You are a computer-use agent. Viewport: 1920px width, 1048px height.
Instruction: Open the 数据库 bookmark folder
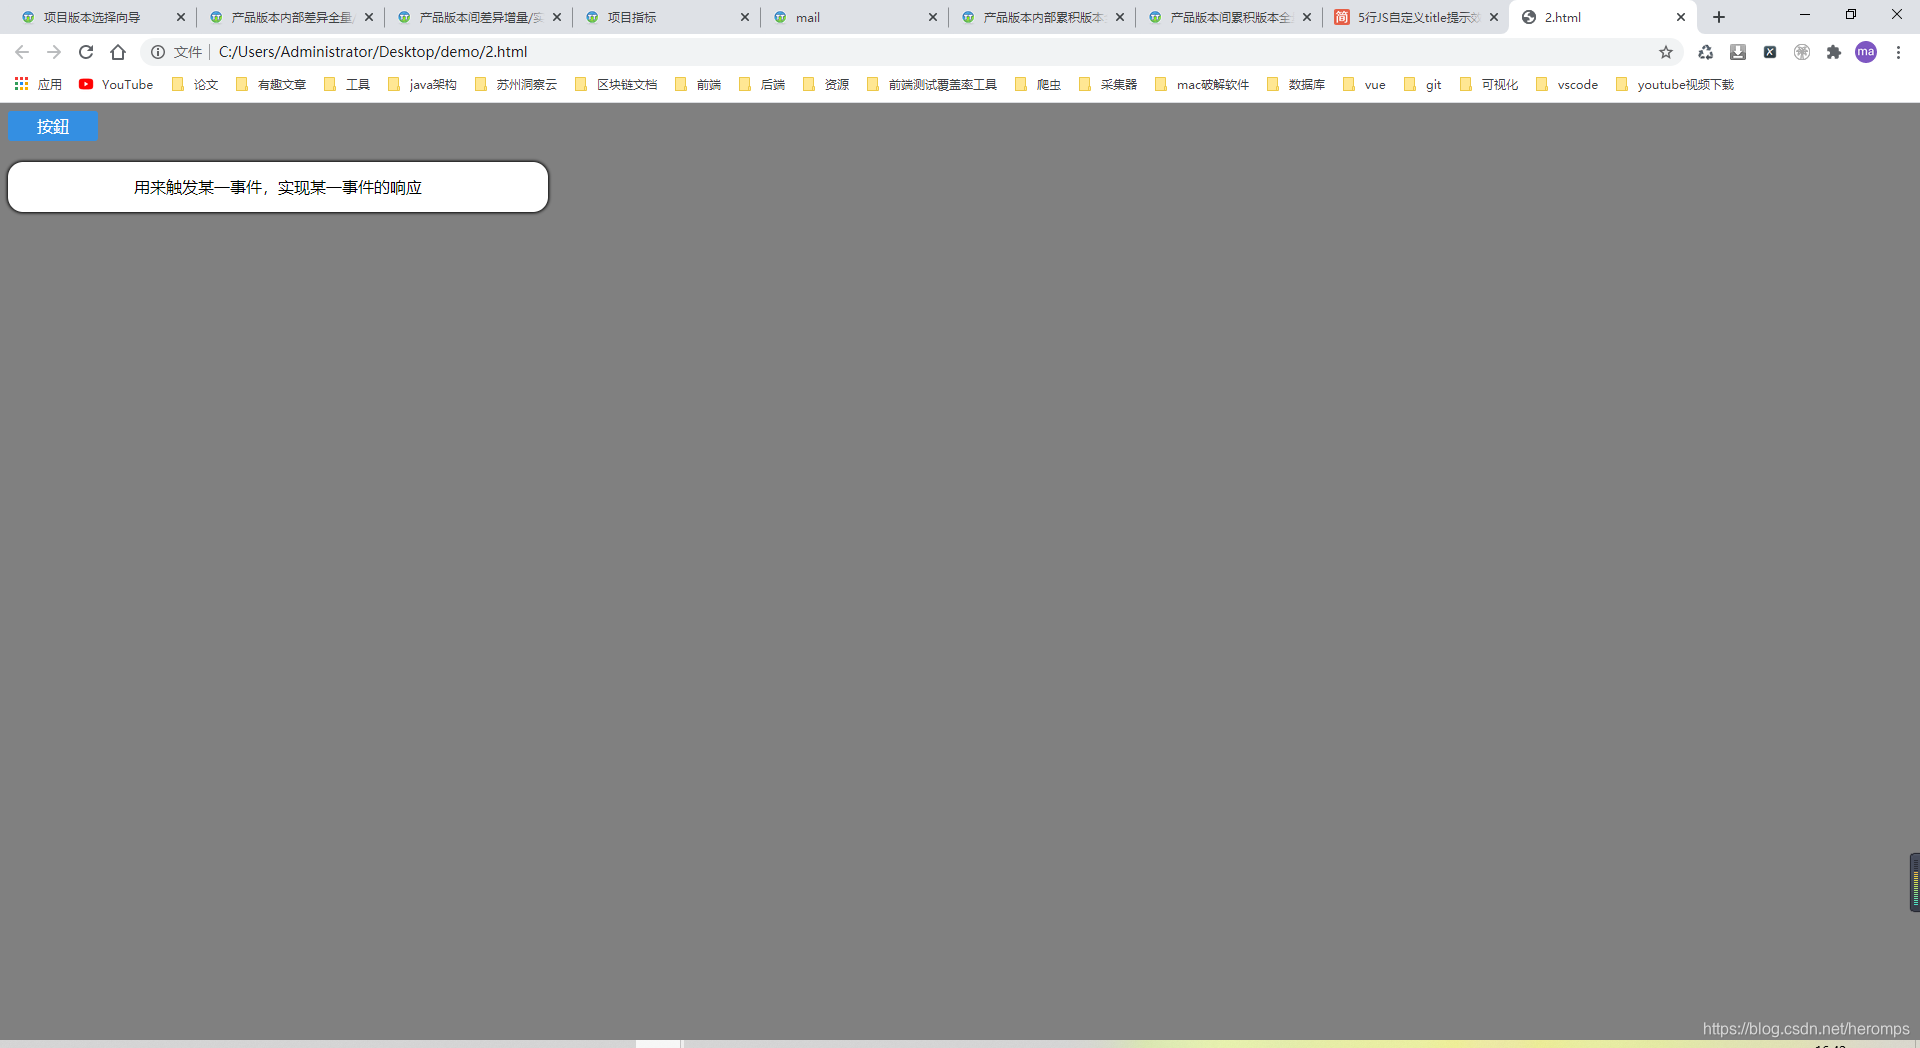click(1296, 85)
